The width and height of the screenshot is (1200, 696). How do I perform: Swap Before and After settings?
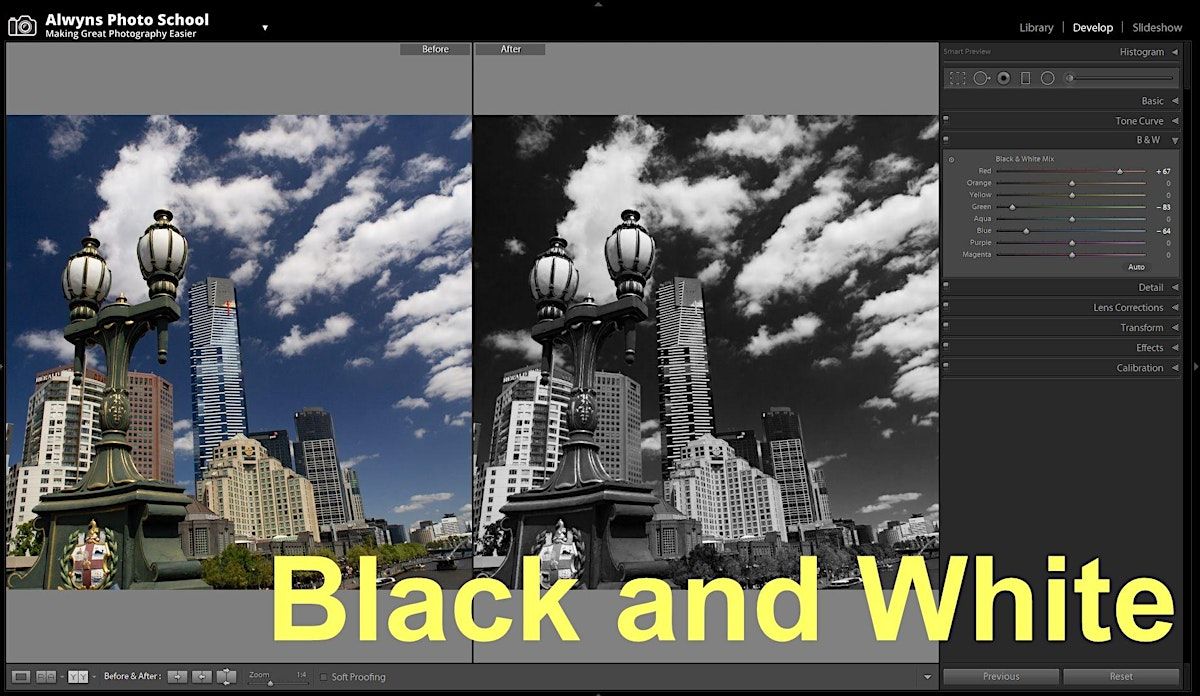pos(226,677)
